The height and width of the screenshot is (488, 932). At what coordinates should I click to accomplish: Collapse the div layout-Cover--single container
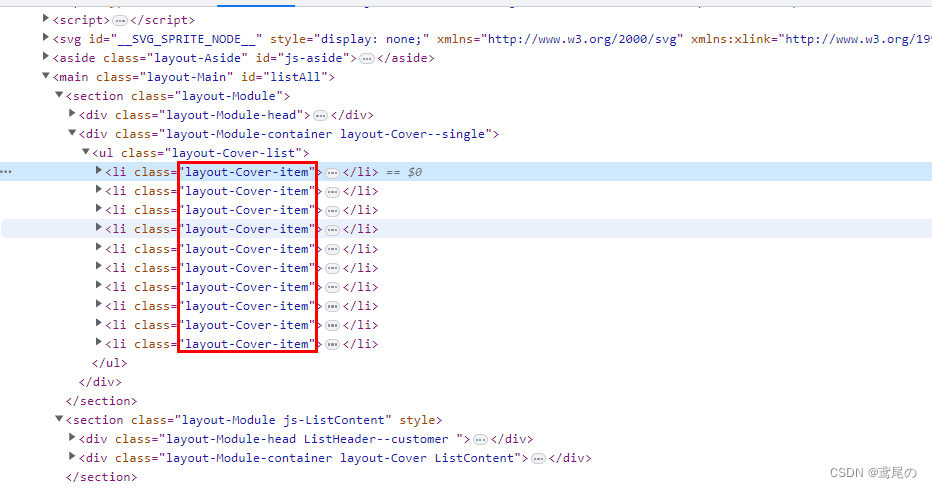[72, 133]
